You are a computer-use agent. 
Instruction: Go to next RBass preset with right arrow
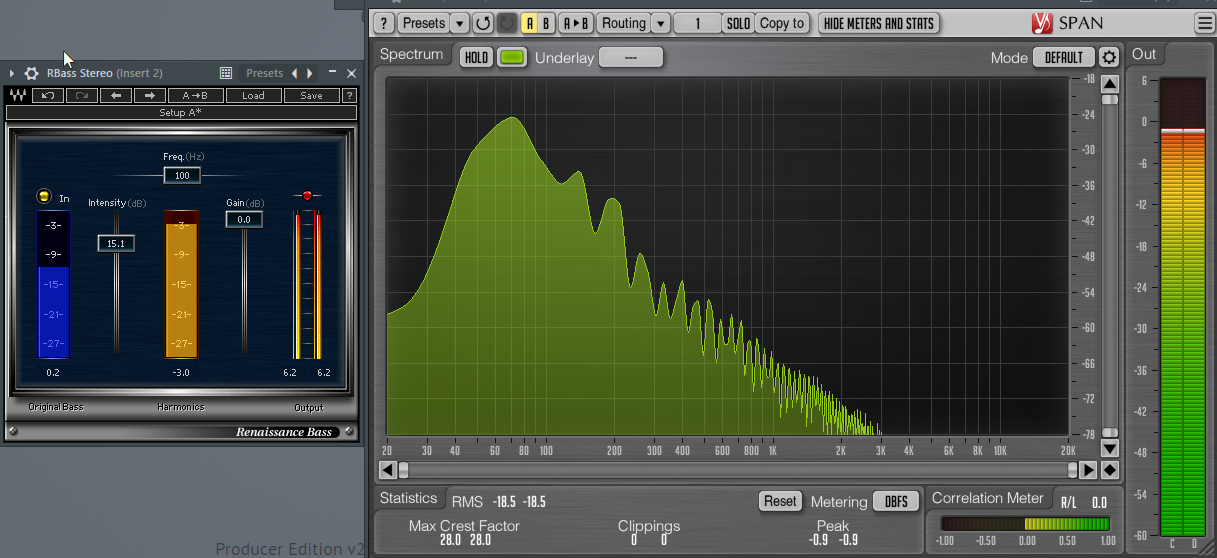pyautogui.click(x=150, y=96)
